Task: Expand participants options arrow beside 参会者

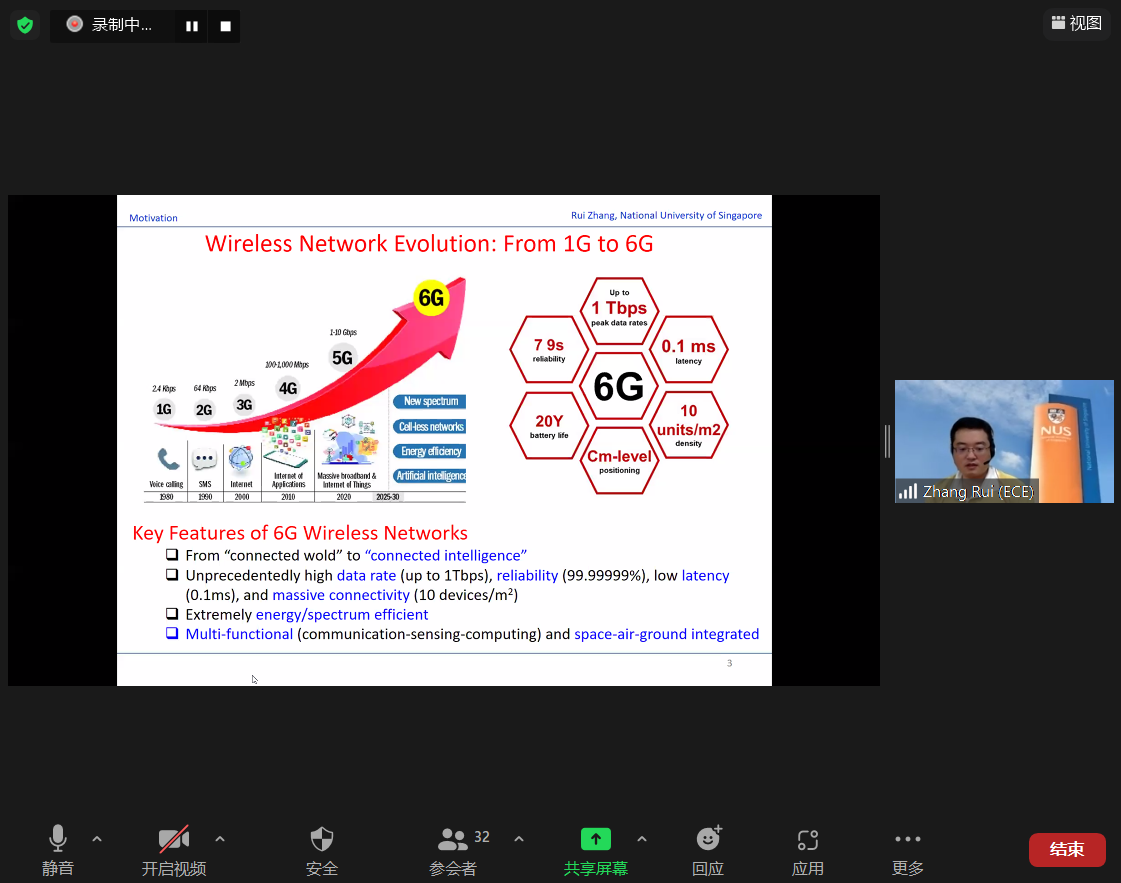Action: (519, 839)
